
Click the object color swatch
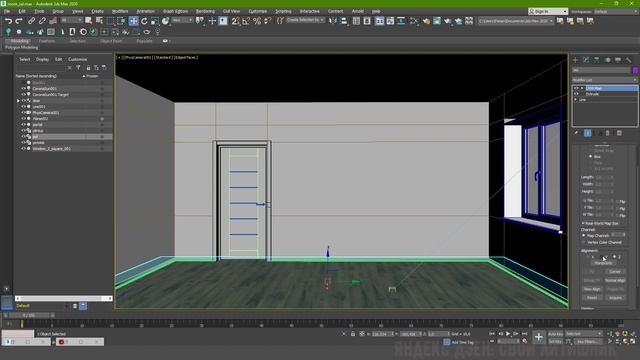[635, 71]
